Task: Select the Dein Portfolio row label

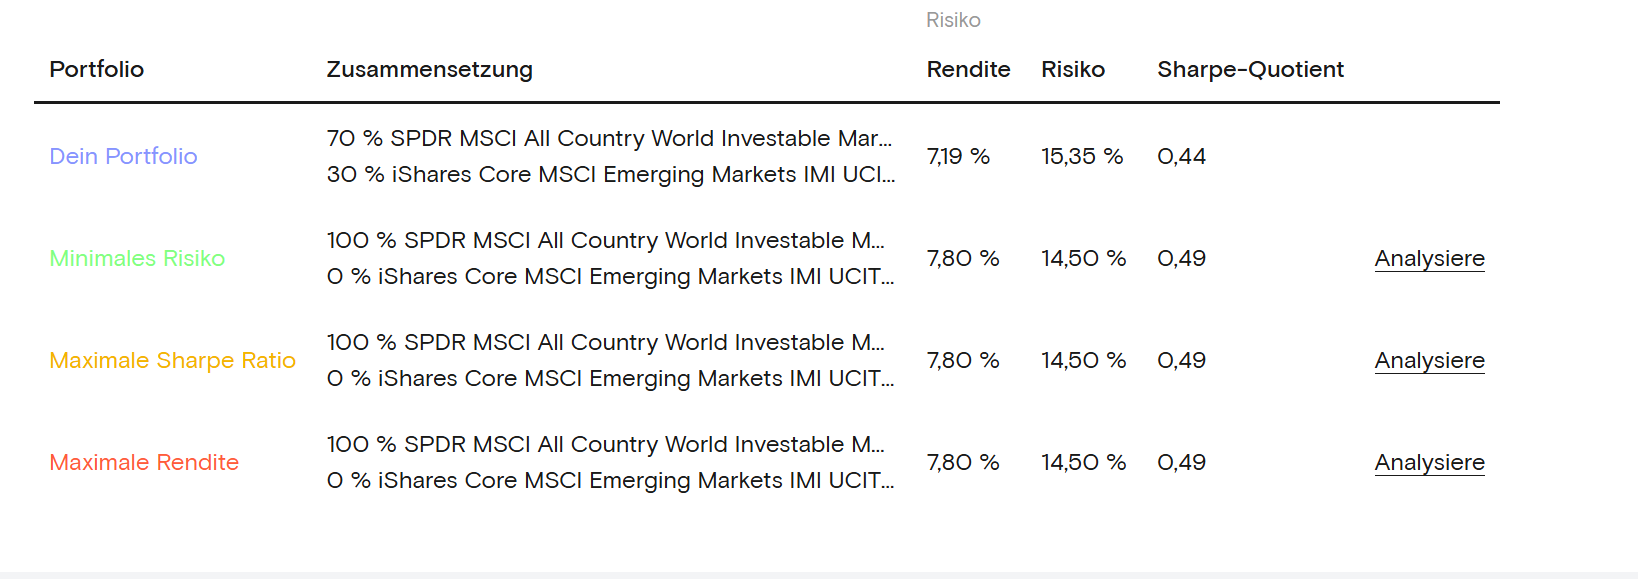Action: point(123,156)
